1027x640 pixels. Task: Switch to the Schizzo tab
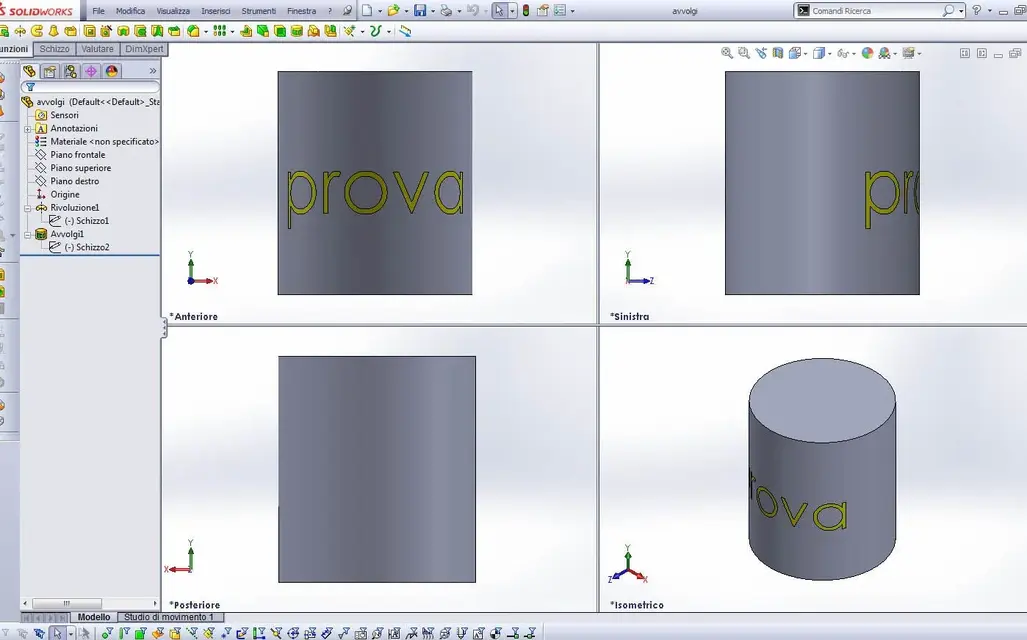pos(55,48)
